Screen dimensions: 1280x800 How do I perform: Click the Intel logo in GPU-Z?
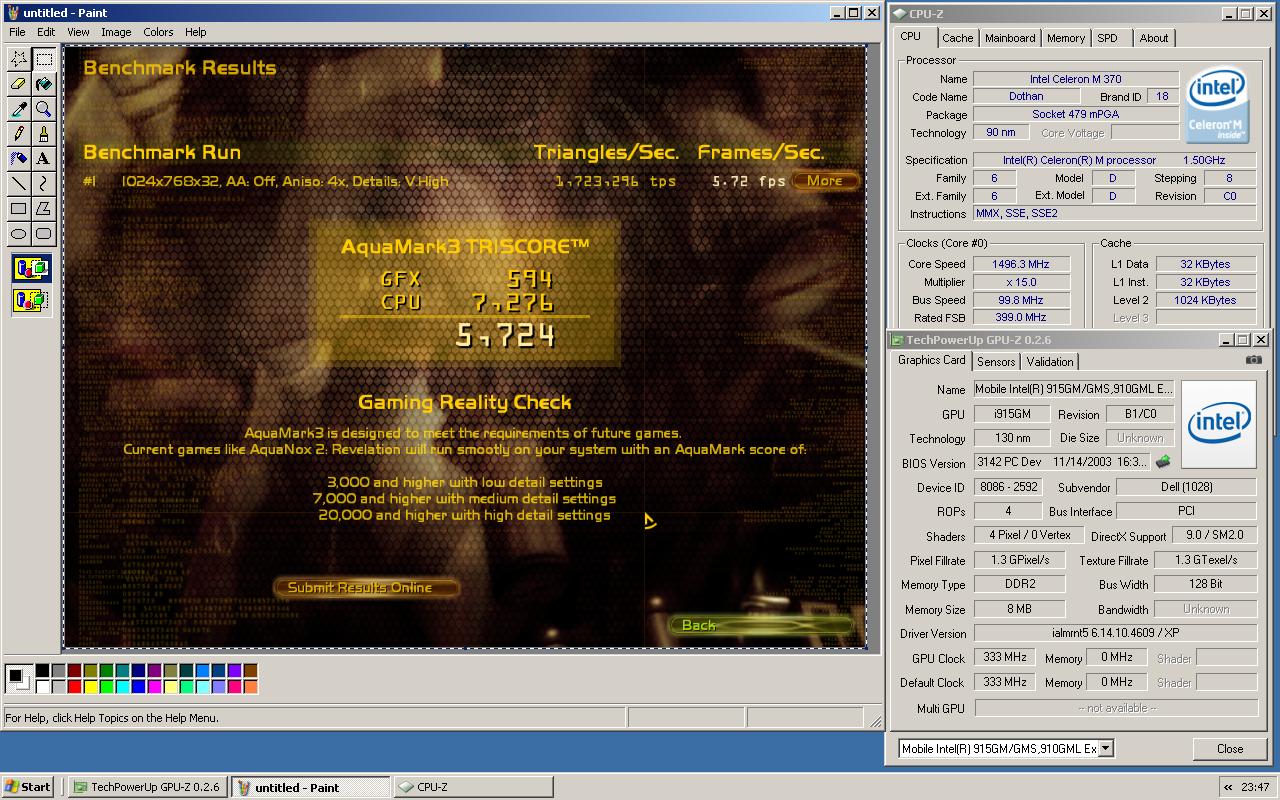click(1219, 424)
